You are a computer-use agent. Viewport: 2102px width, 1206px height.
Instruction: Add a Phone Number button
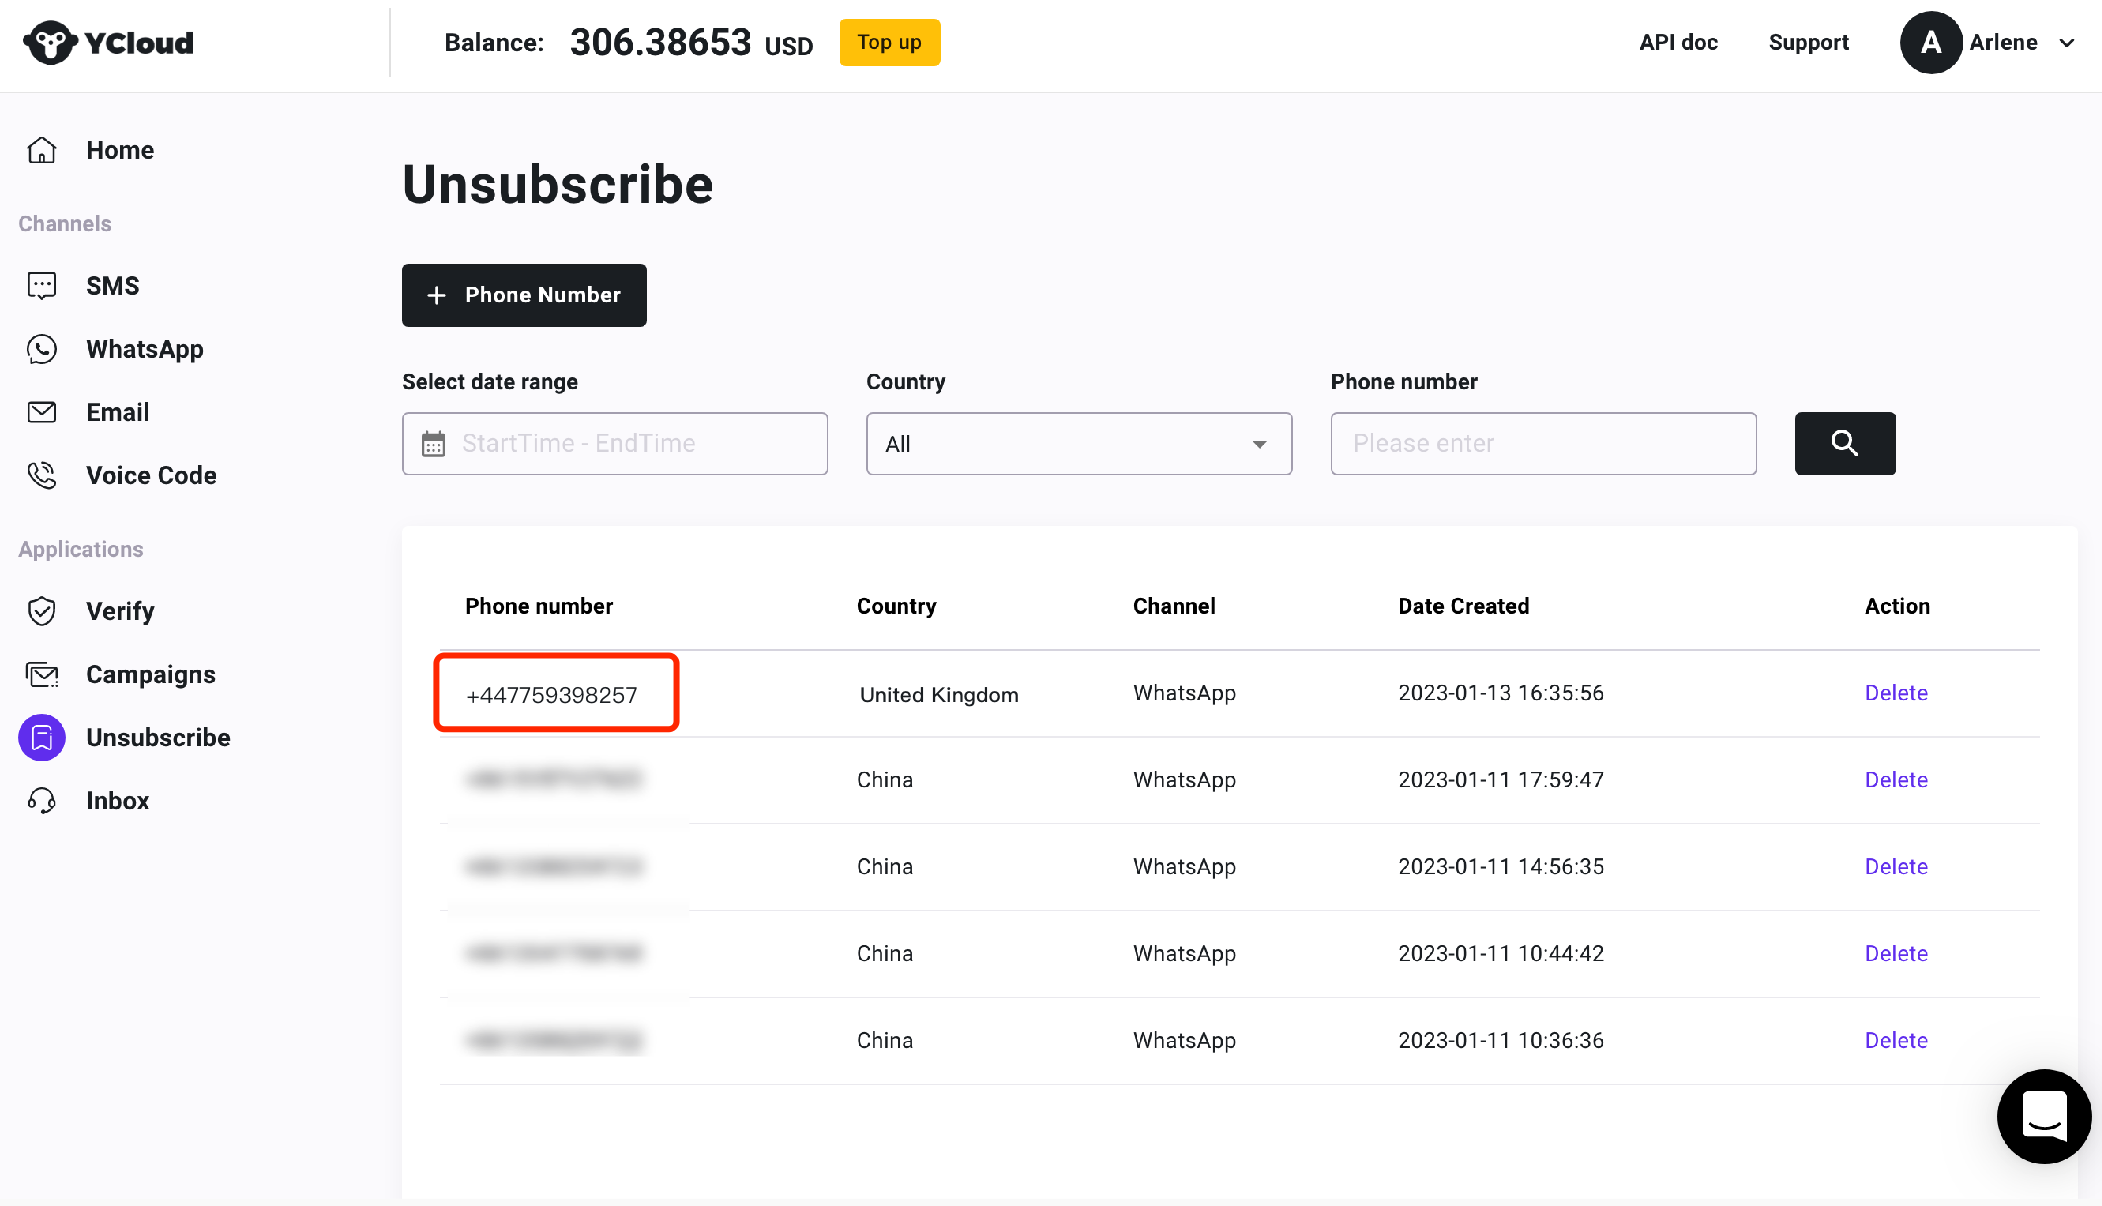[x=524, y=295]
